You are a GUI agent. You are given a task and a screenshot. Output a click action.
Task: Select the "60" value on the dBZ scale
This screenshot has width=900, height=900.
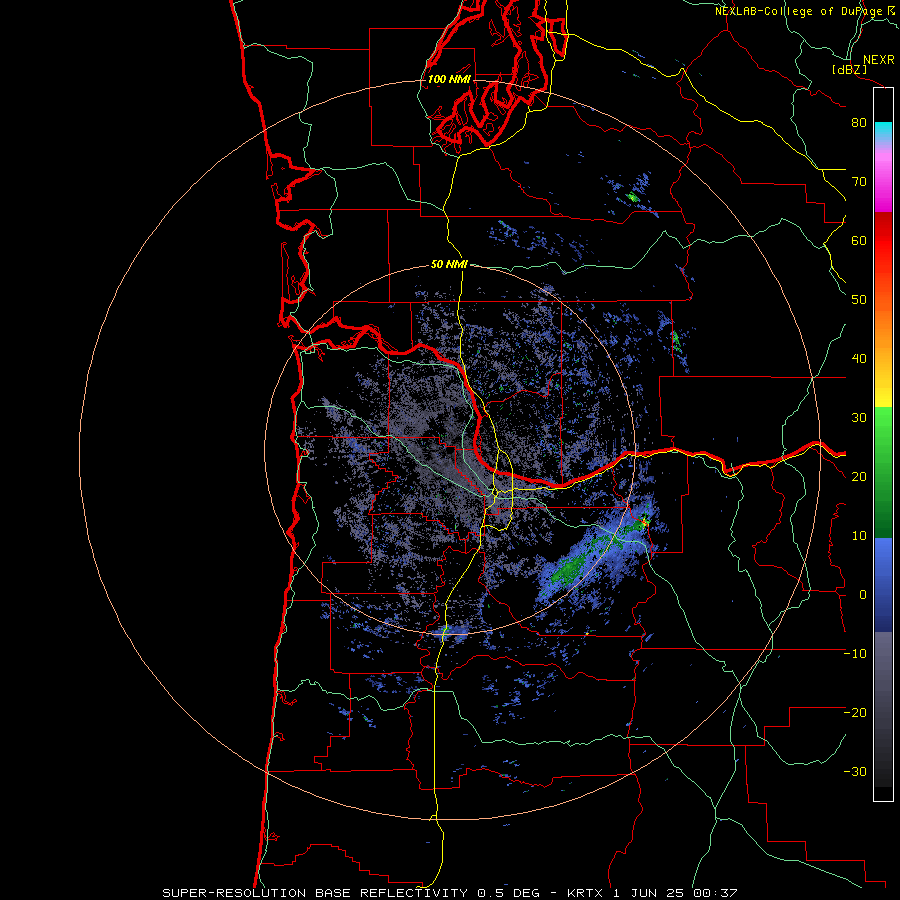[859, 240]
